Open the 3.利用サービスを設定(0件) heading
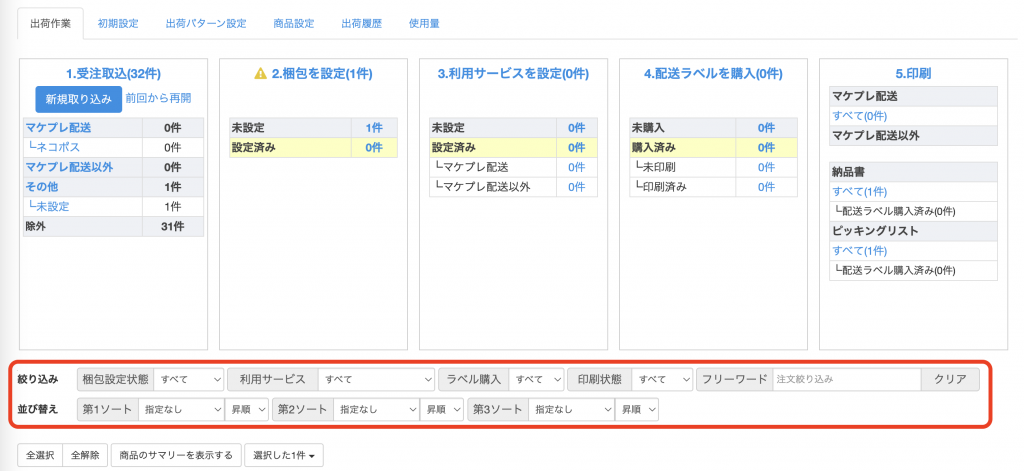The image size is (1024, 471). (513, 74)
